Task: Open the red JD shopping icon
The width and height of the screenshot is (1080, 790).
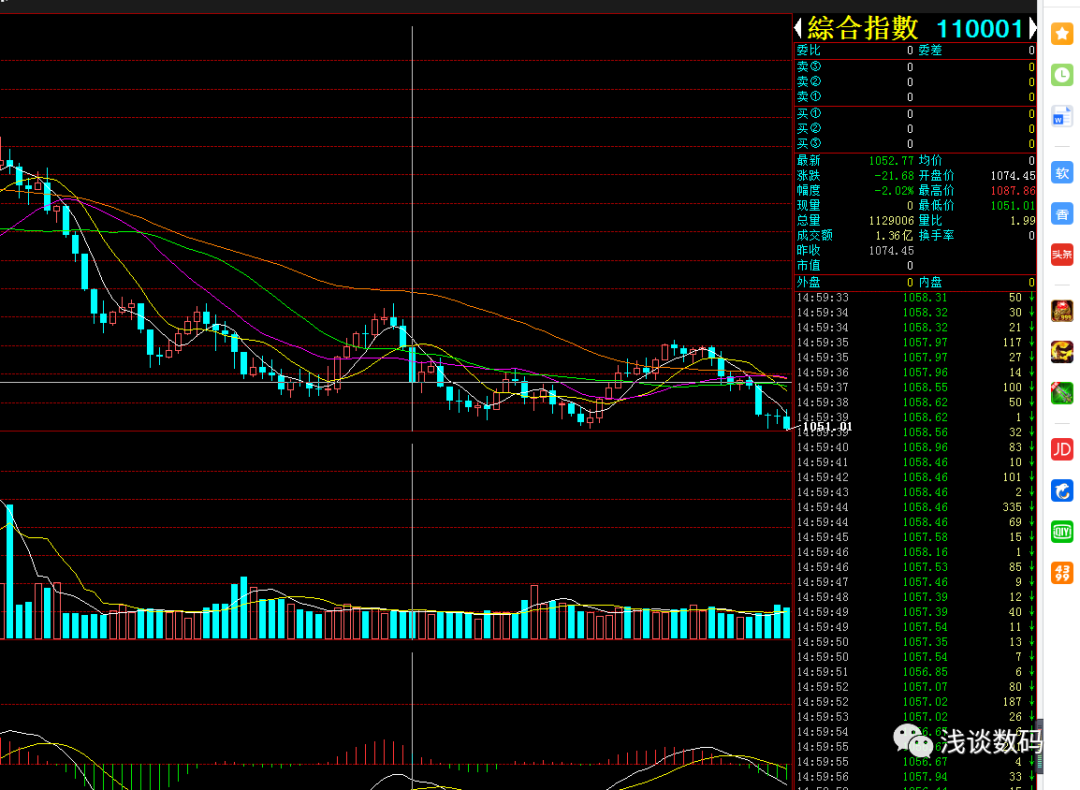Action: tap(1061, 450)
